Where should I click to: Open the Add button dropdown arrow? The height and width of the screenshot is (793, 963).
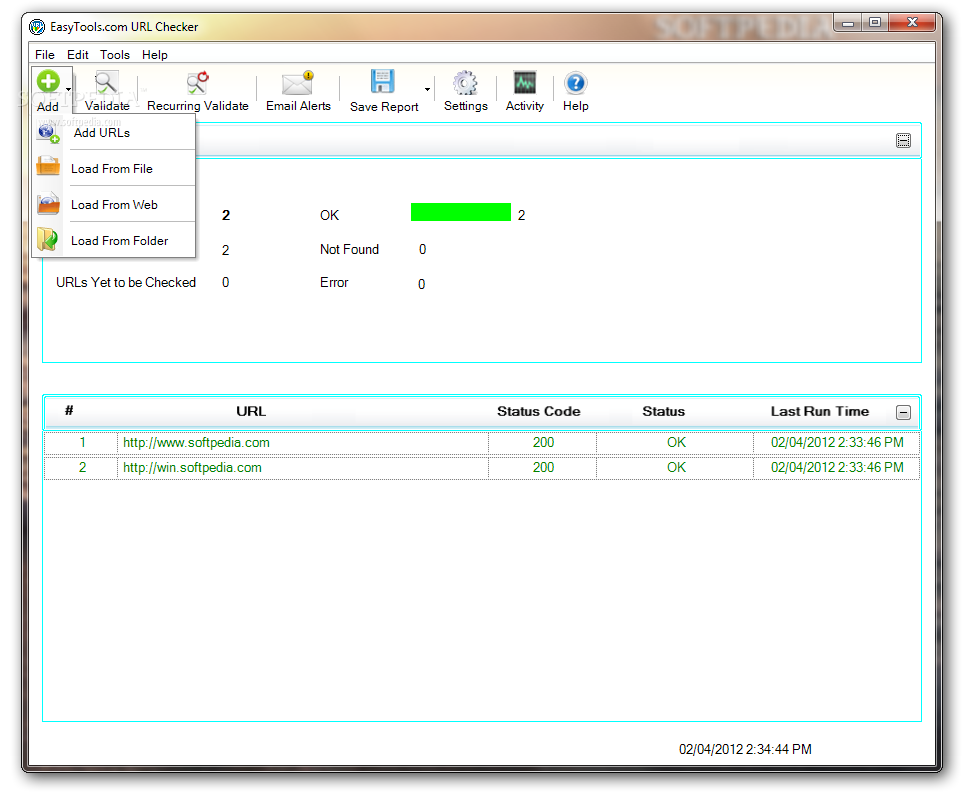[x=68, y=90]
